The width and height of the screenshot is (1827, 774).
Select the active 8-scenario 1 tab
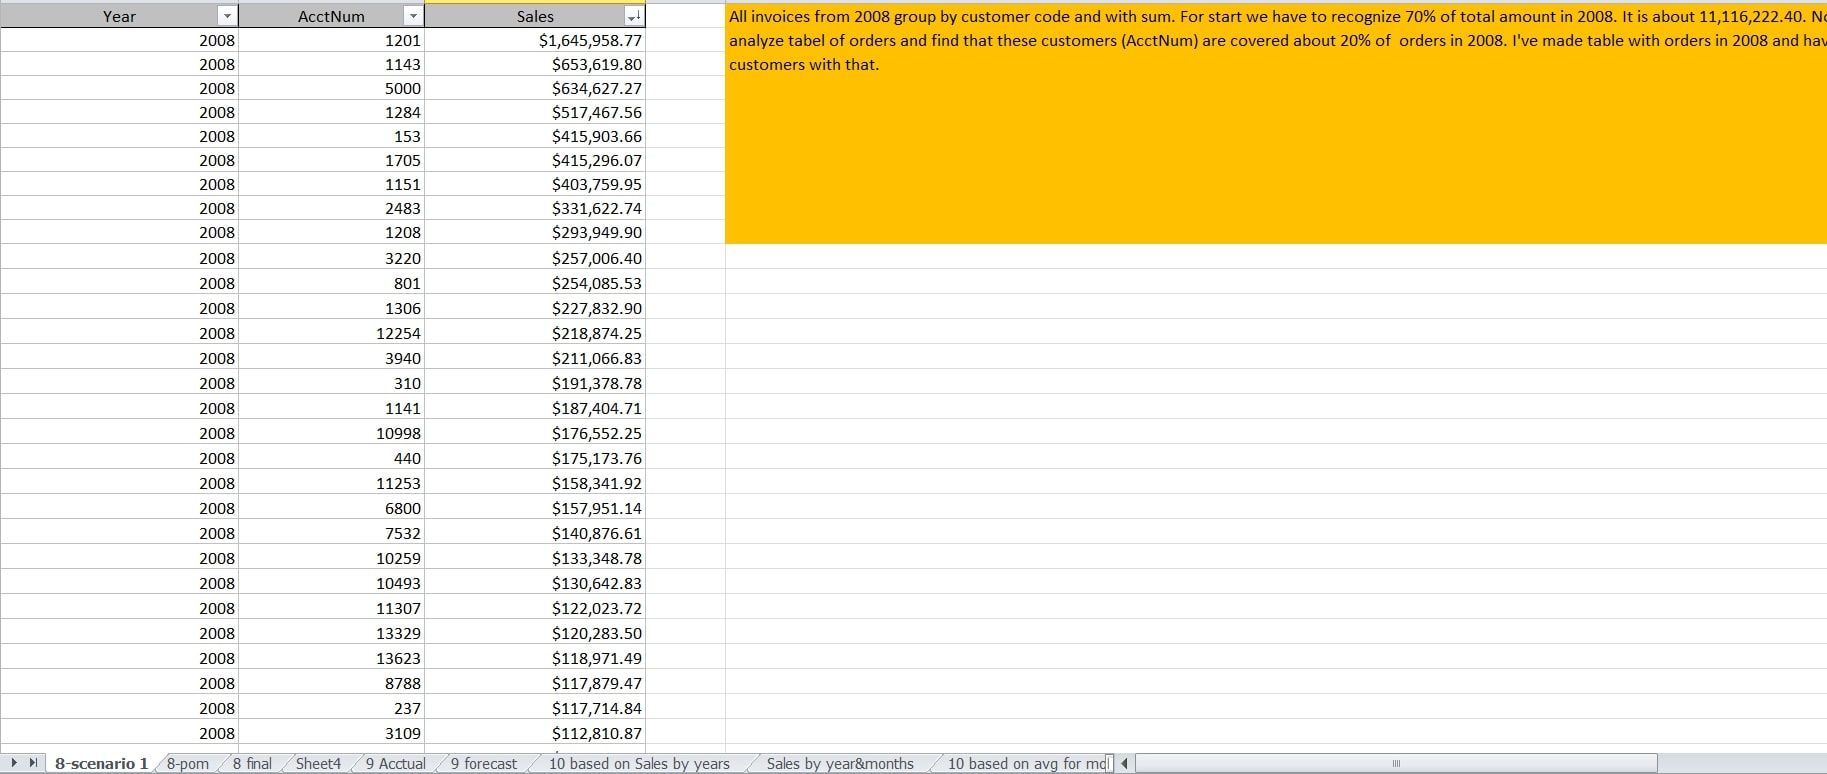point(101,764)
